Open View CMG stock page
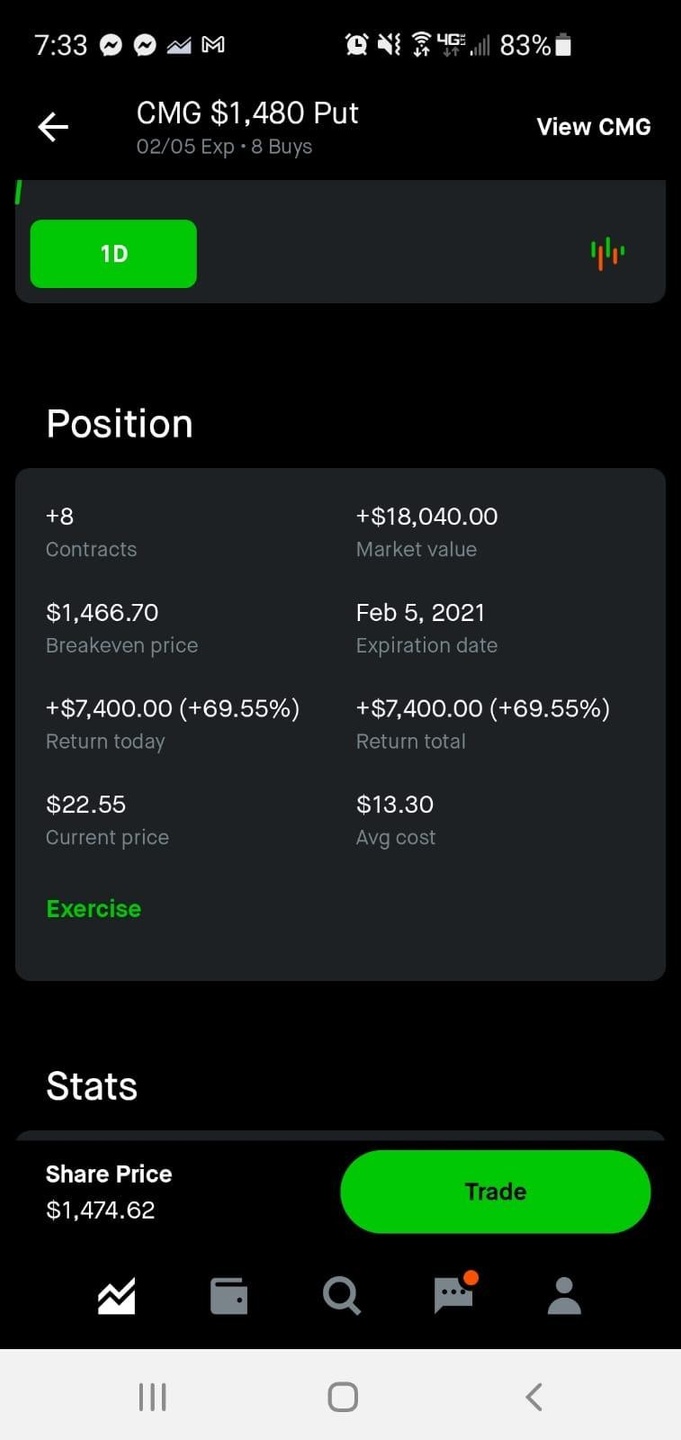This screenshot has width=681, height=1440. [x=593, y=127]
